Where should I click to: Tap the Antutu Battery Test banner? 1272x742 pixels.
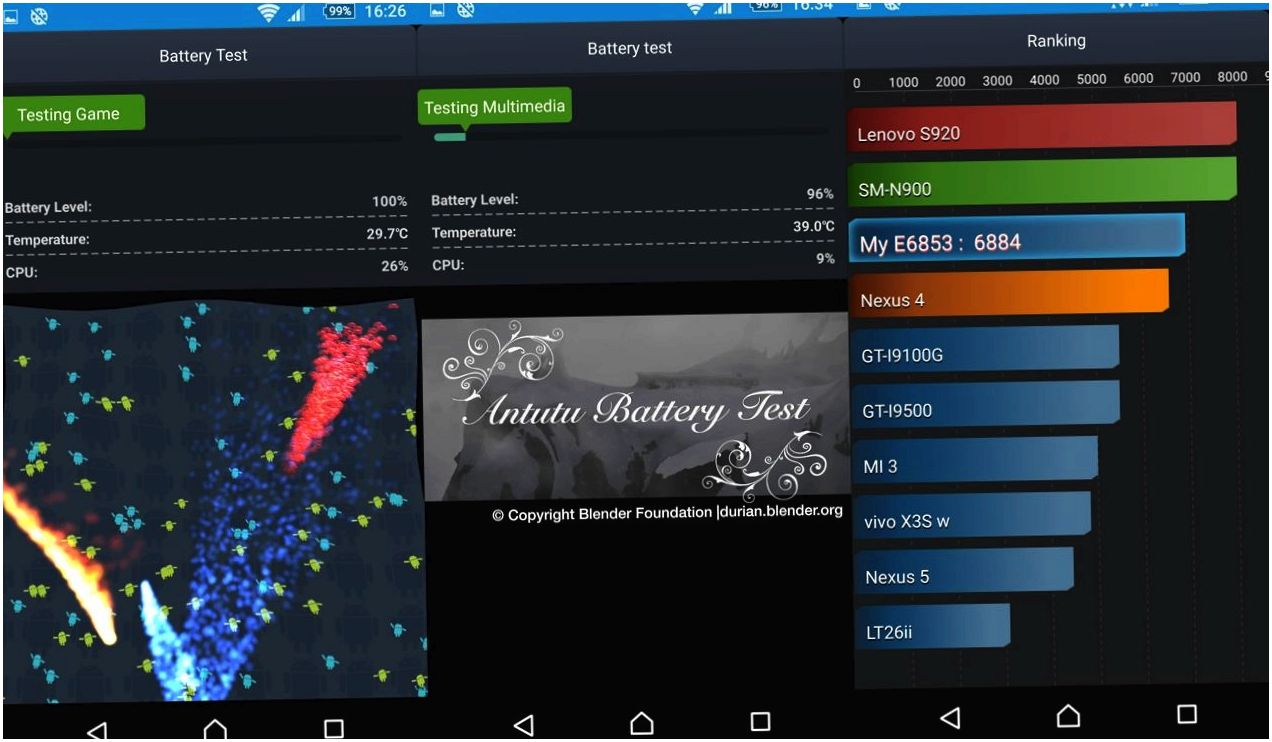click(635, 408)
